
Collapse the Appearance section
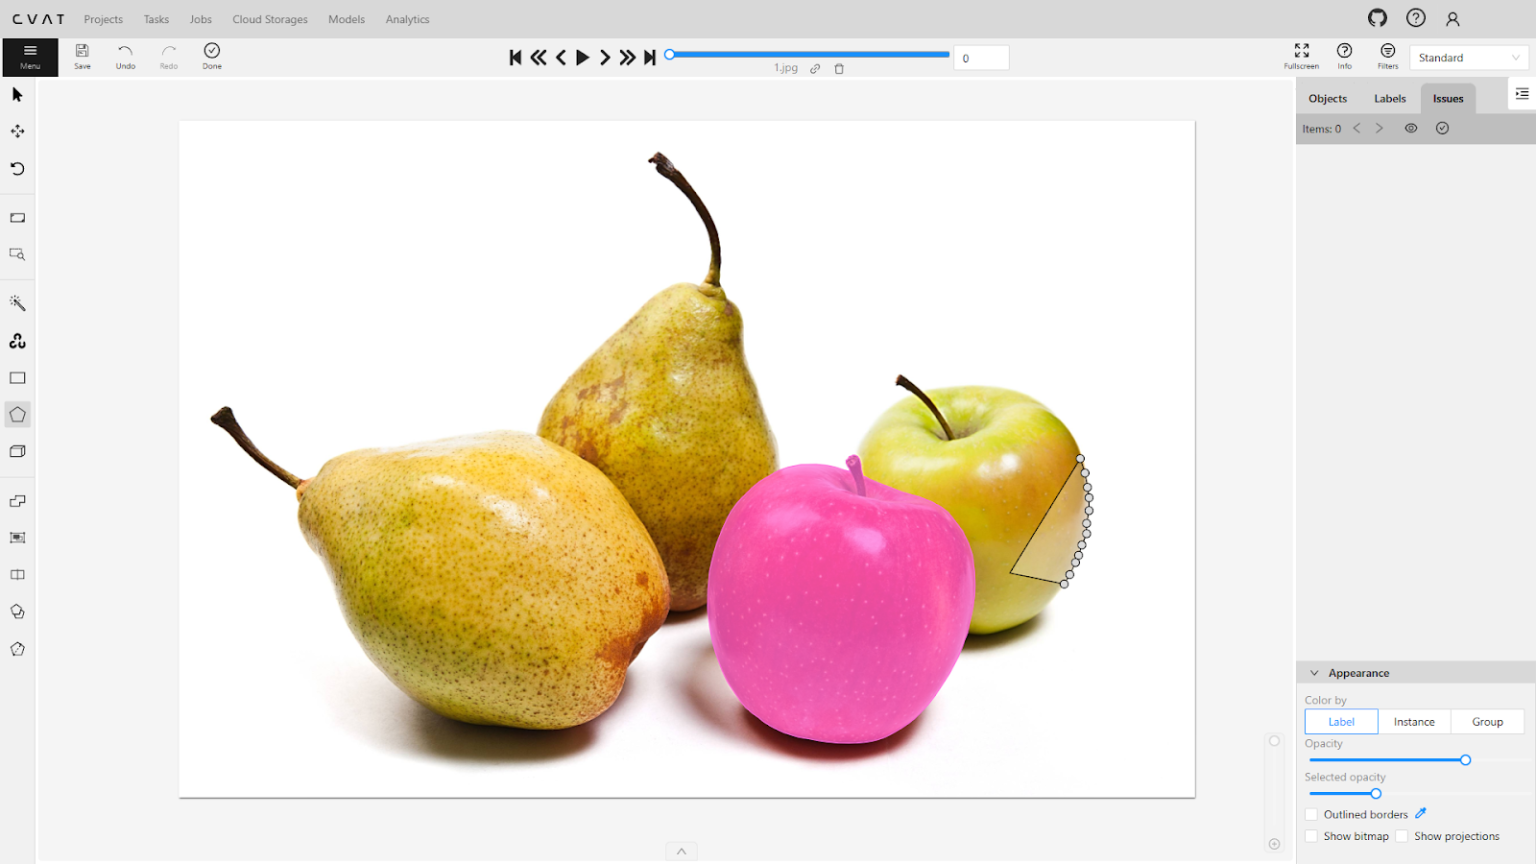tap(1314, 673)
